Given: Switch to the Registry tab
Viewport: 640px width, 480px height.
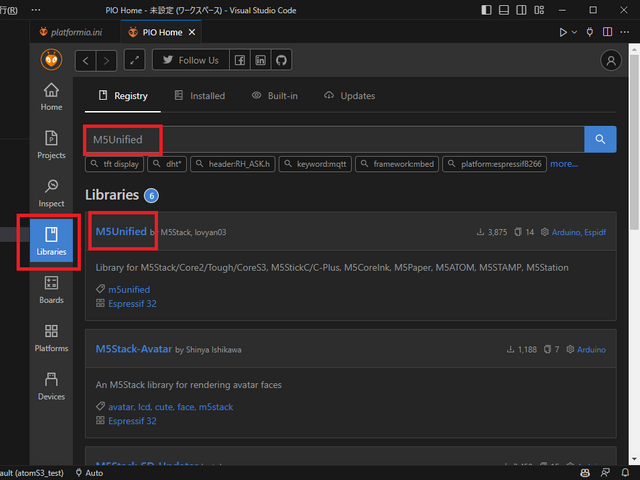Looking at the screenshot, I should tap(123, 96).
